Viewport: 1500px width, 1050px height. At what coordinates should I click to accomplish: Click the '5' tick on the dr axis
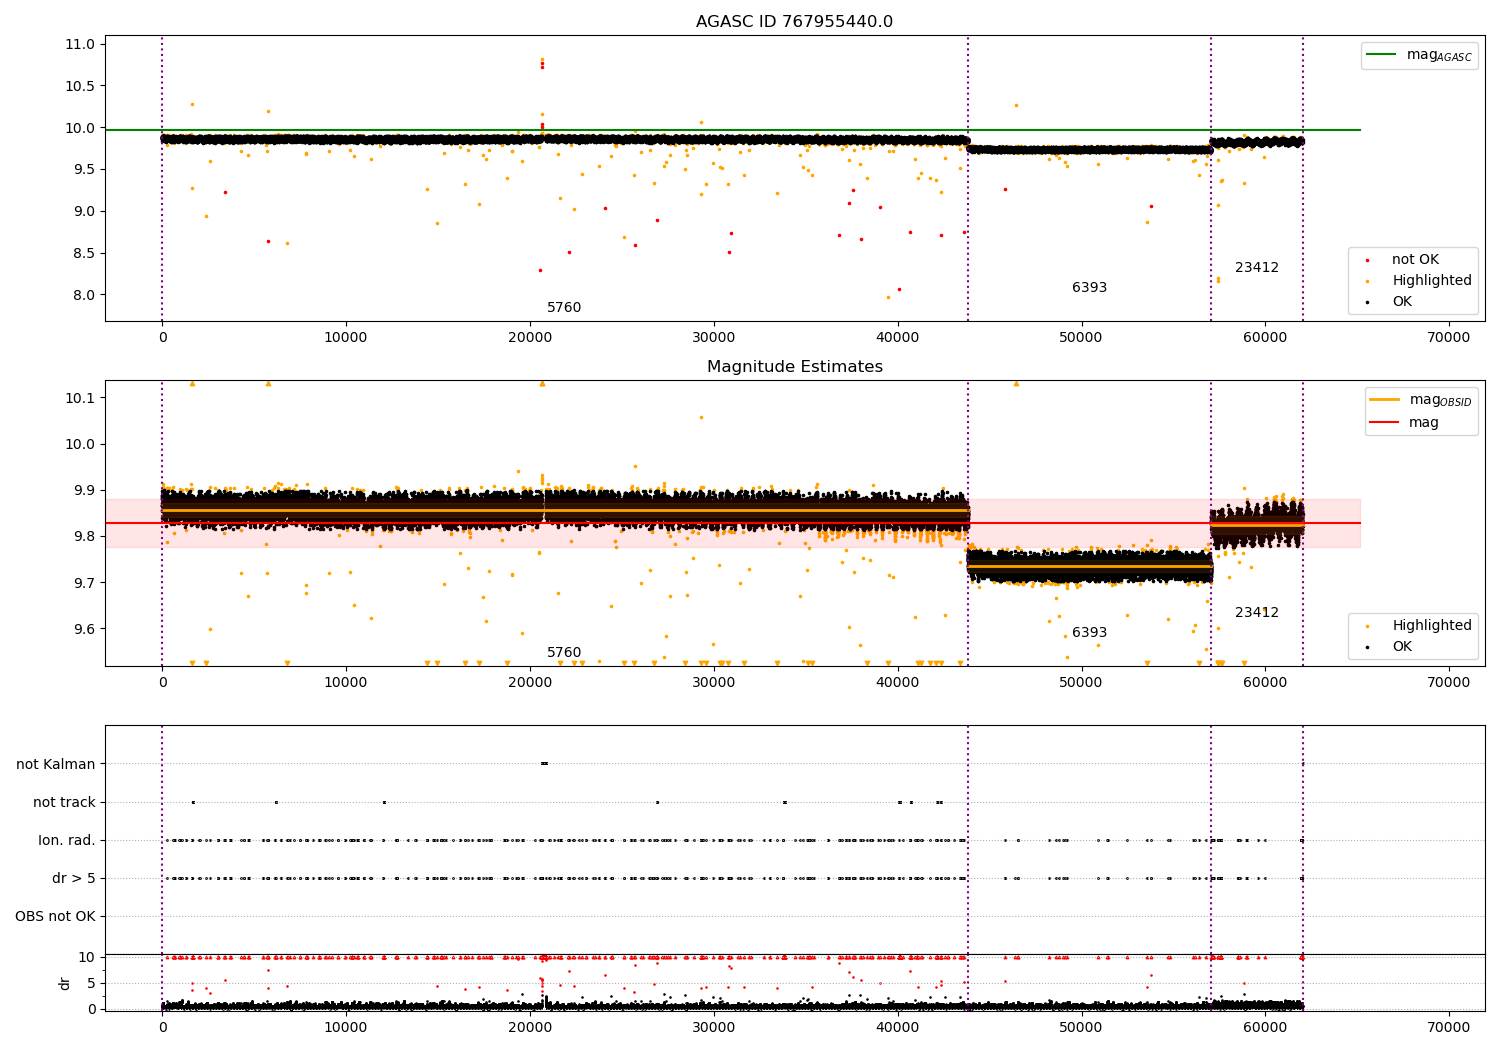point(92,983)
